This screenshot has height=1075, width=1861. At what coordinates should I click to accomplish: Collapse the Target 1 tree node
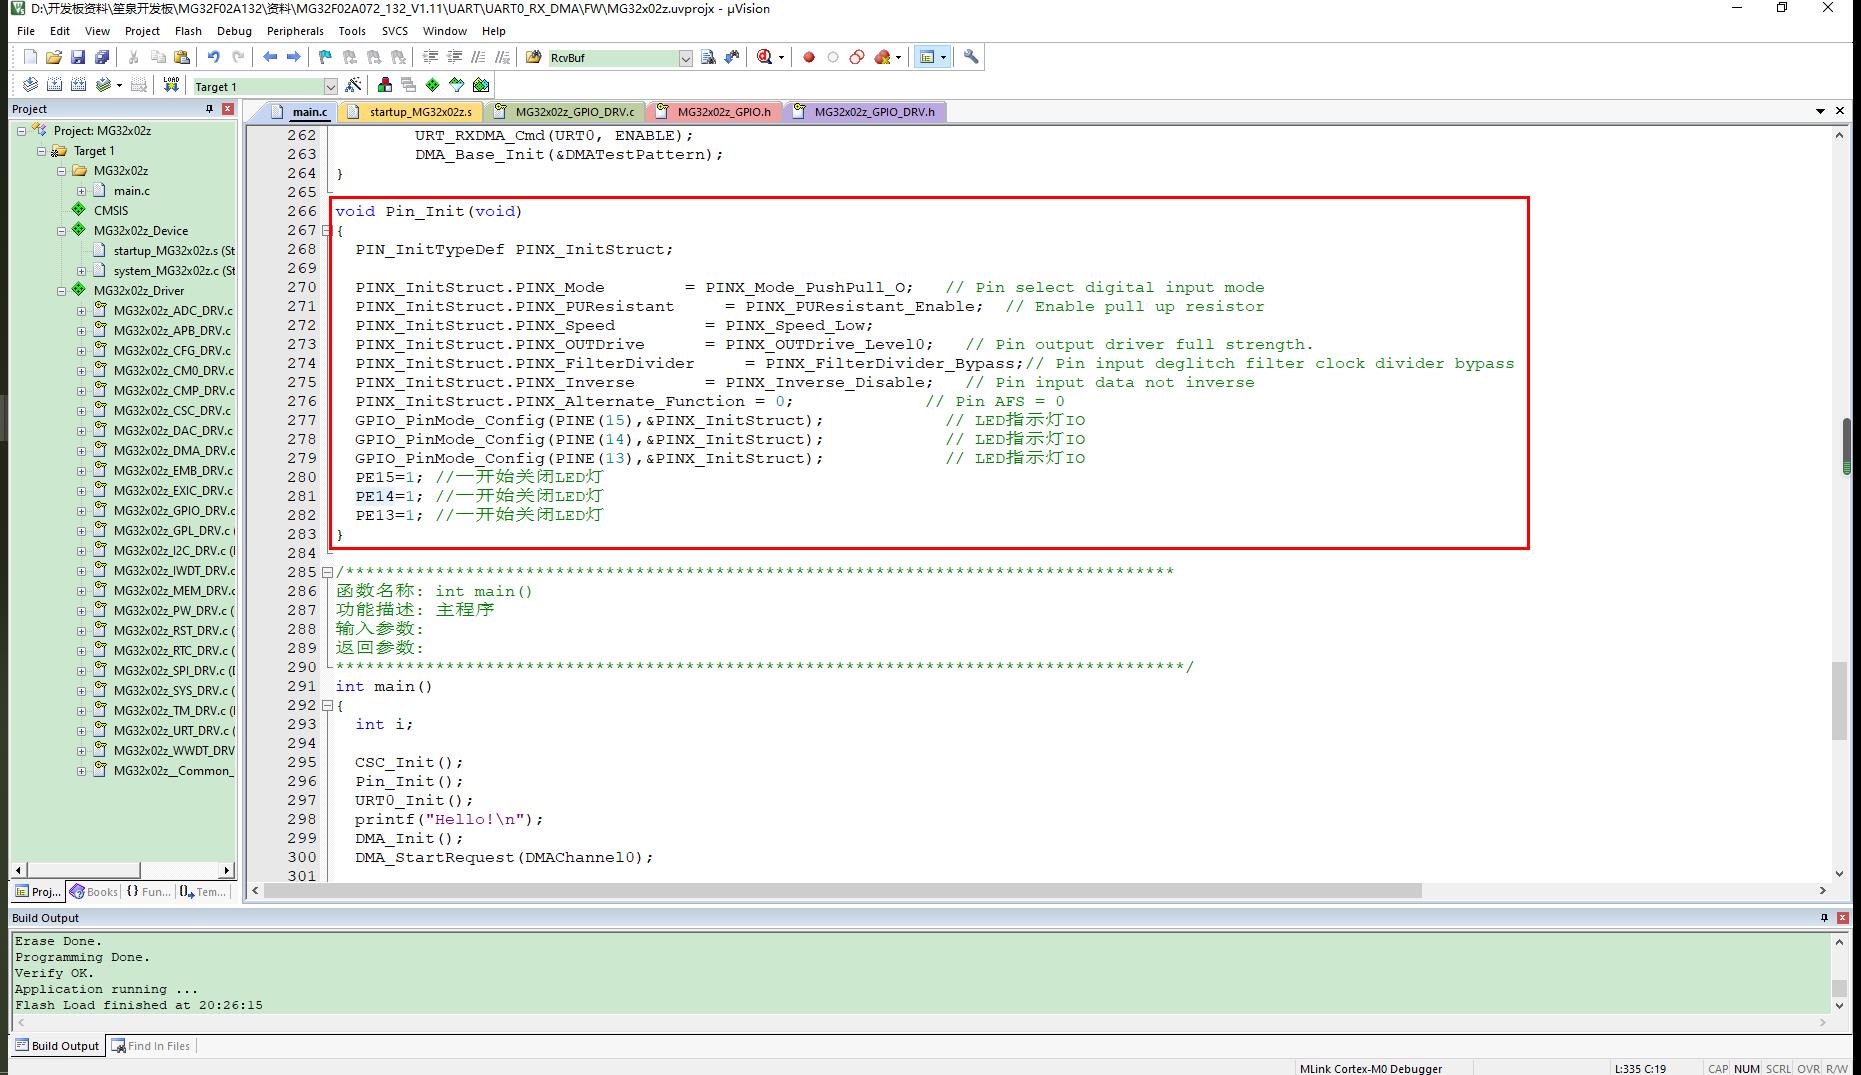[x=41, y=151]
